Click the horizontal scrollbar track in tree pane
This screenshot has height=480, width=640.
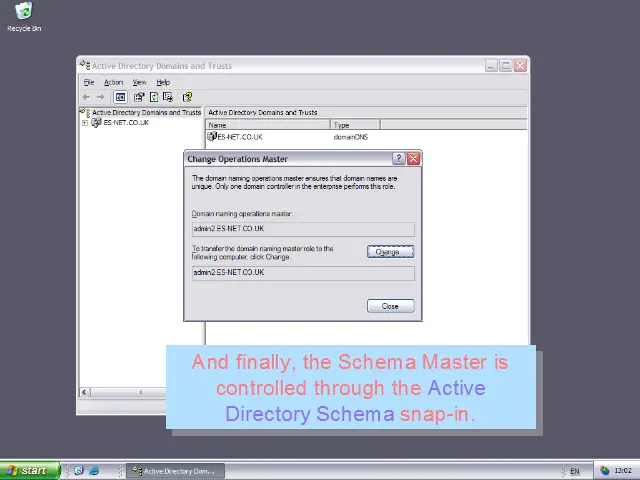point(128,392)
